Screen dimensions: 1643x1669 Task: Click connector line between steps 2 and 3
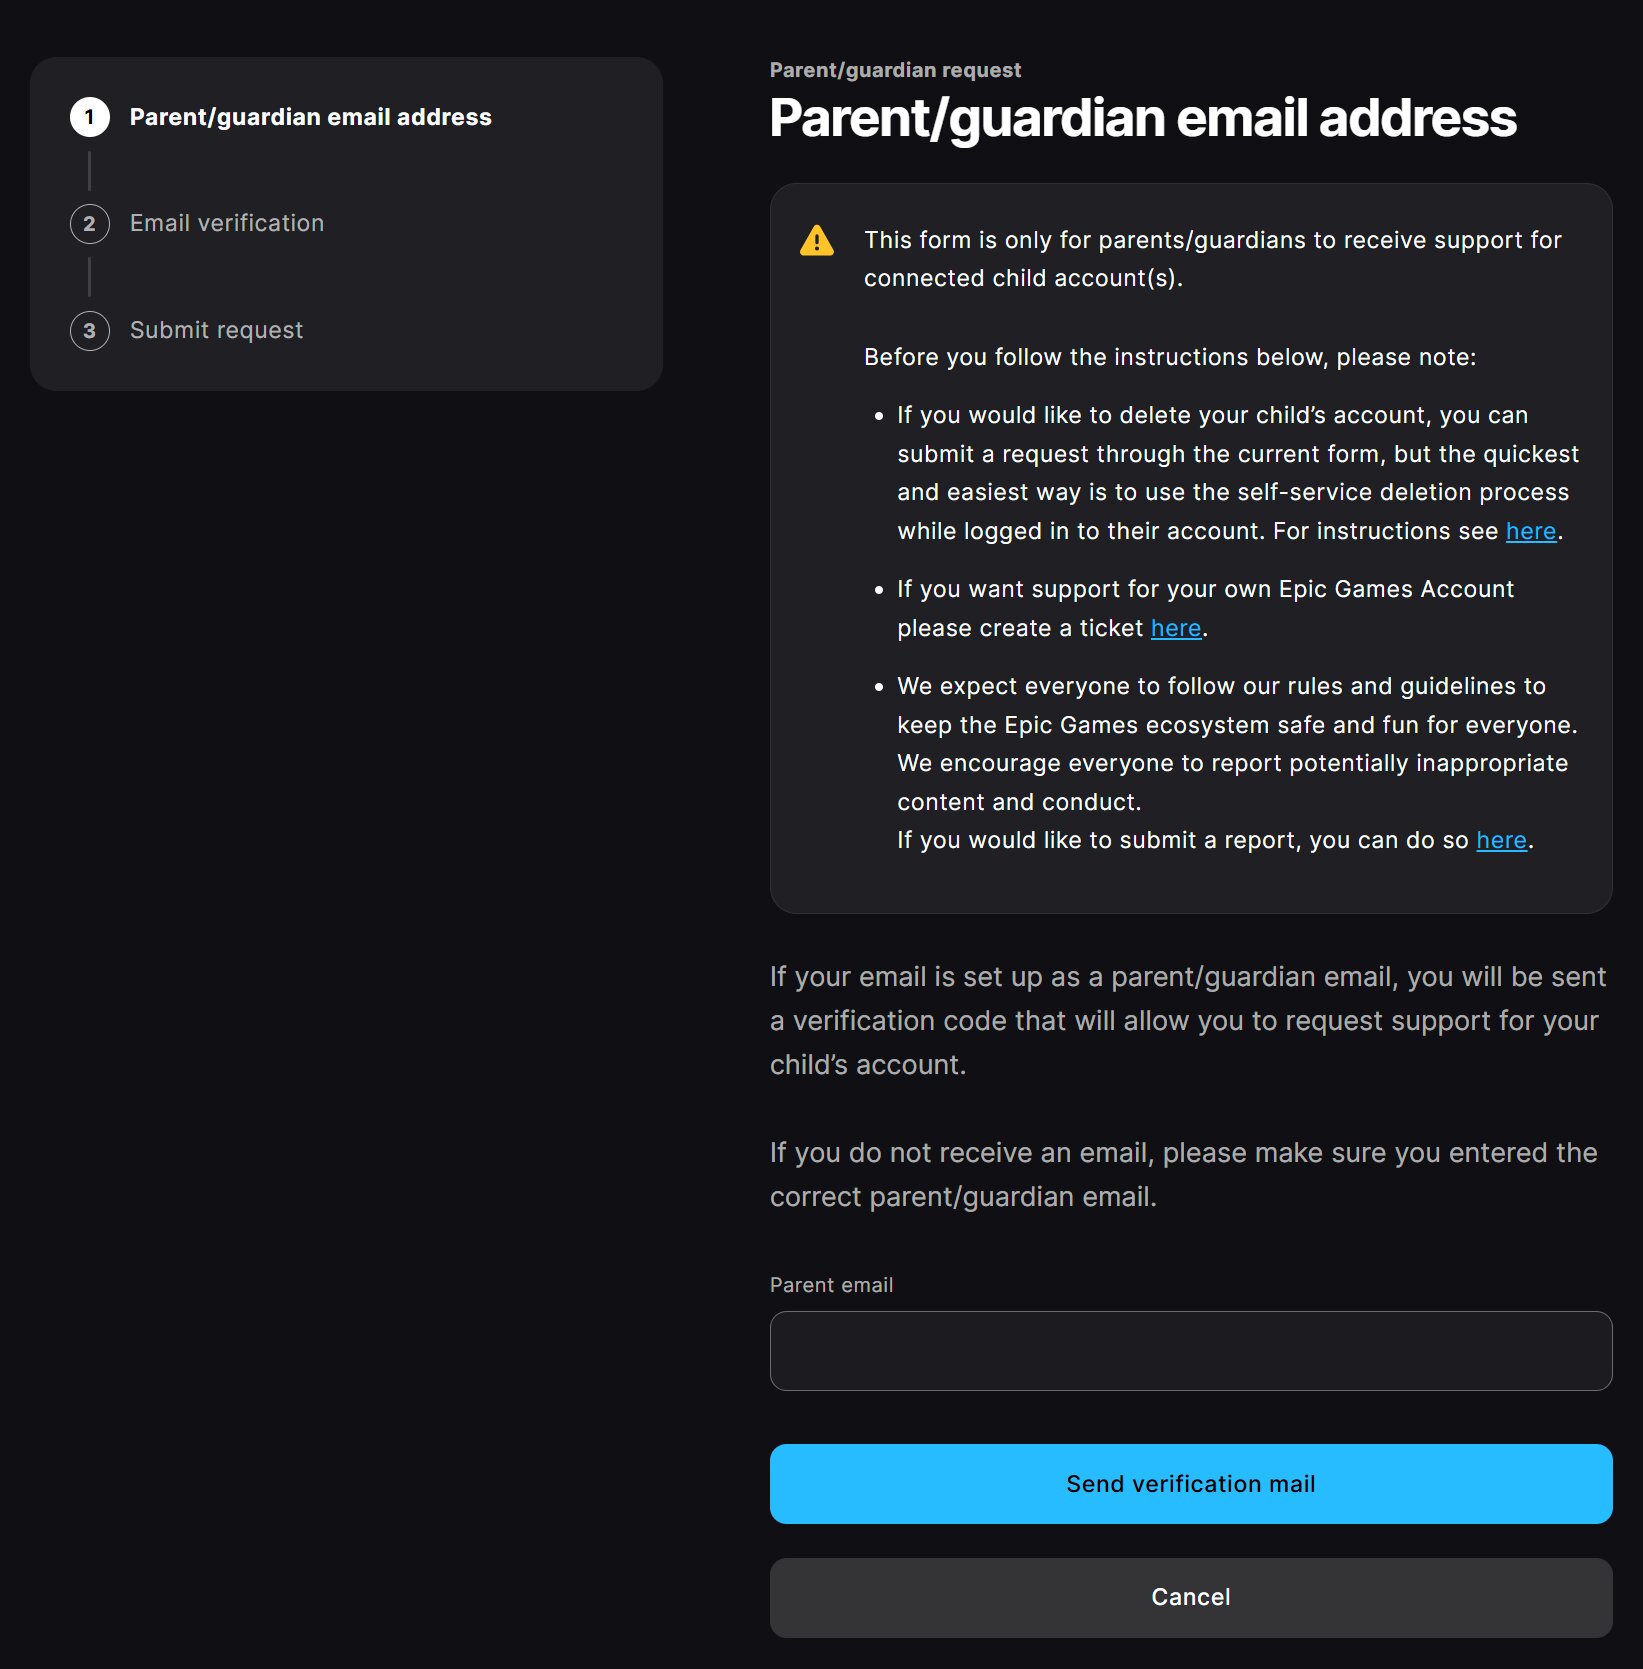pos(90,277)
